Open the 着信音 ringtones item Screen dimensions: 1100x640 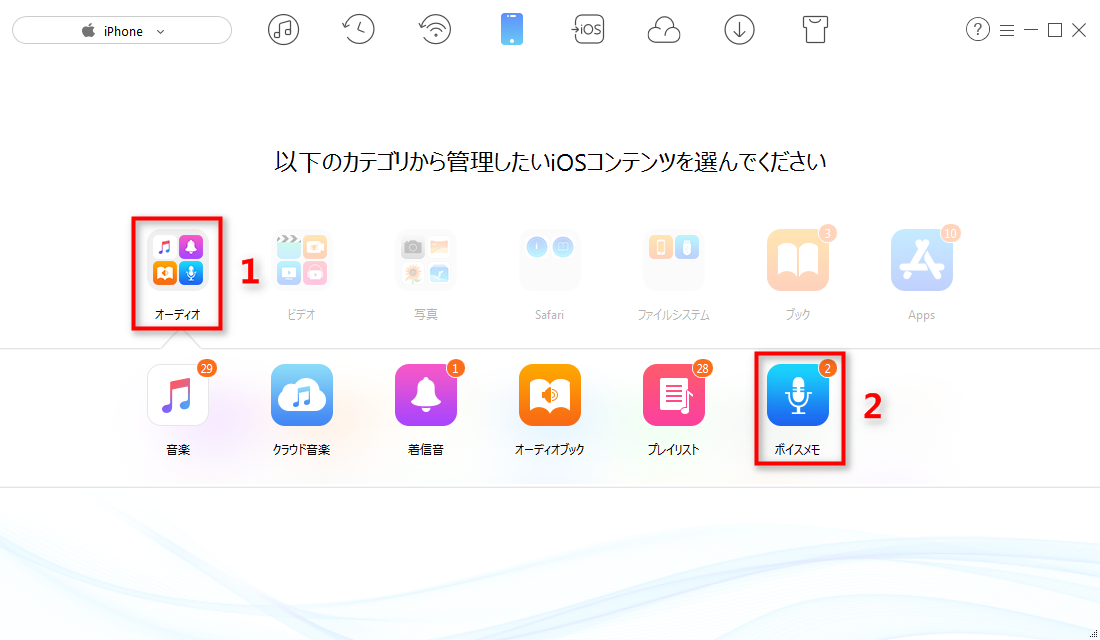pos(426,409)
